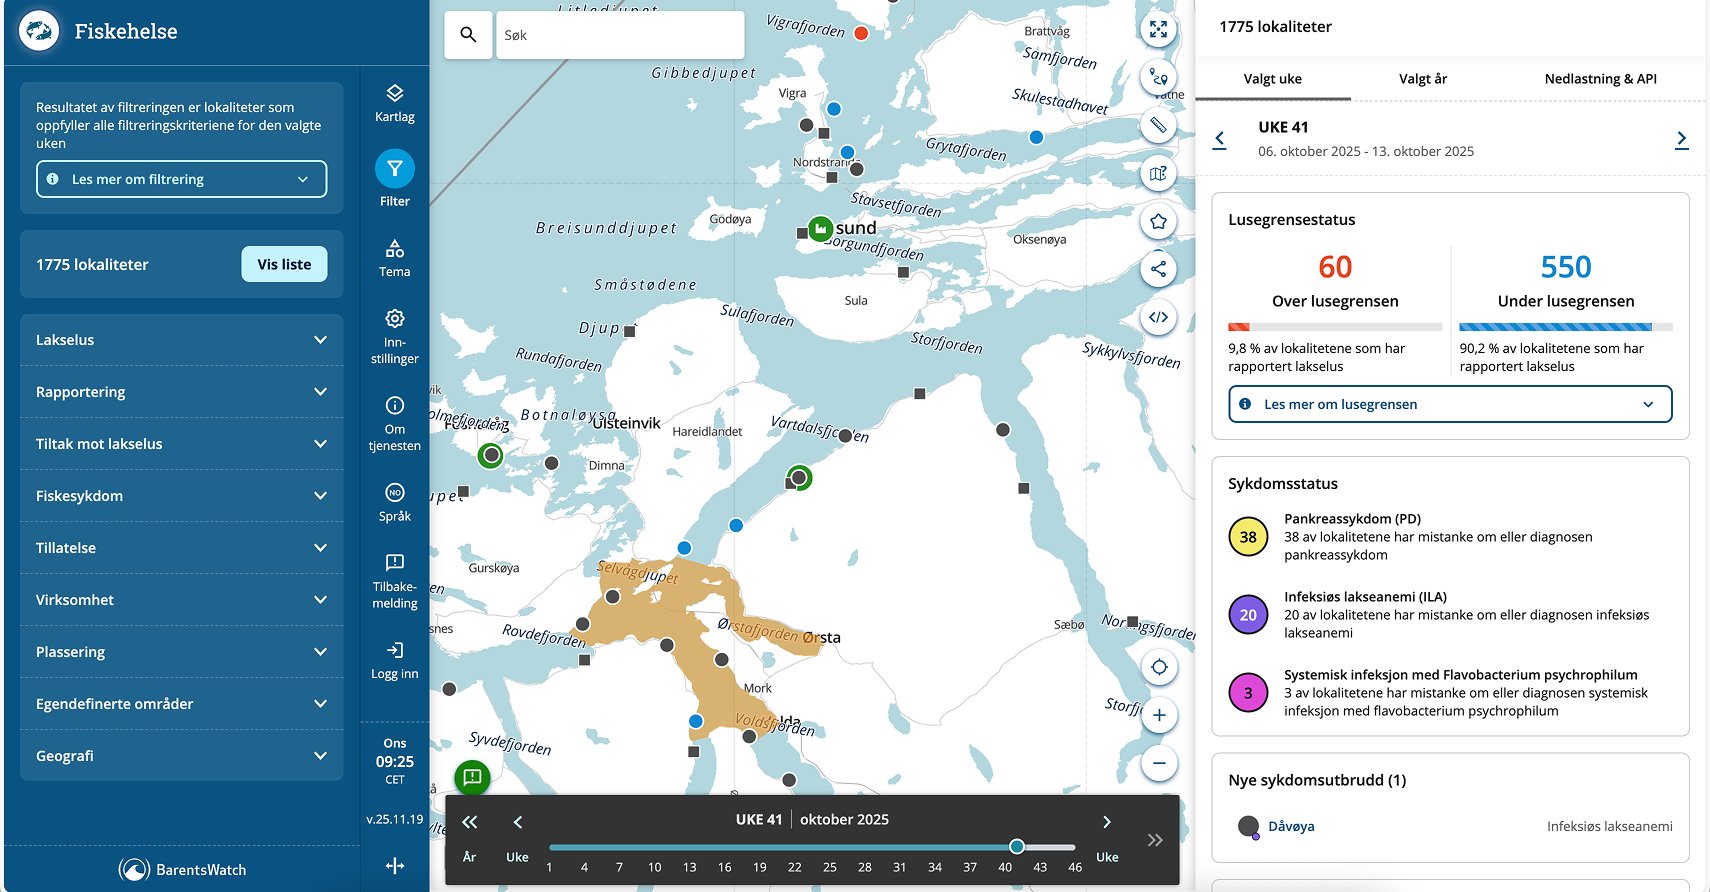Click the fullscreen map icon
This screenshot has width=1710, height=892.
(1158, 30)
